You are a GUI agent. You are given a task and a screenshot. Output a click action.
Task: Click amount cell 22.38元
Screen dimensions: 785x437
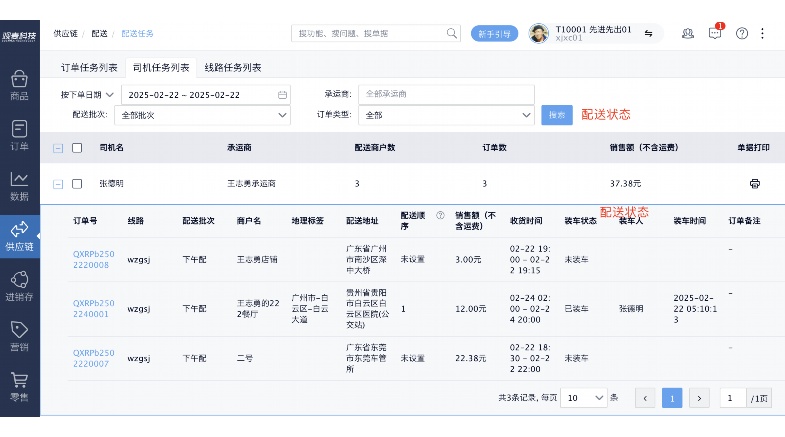coord(471,358)
